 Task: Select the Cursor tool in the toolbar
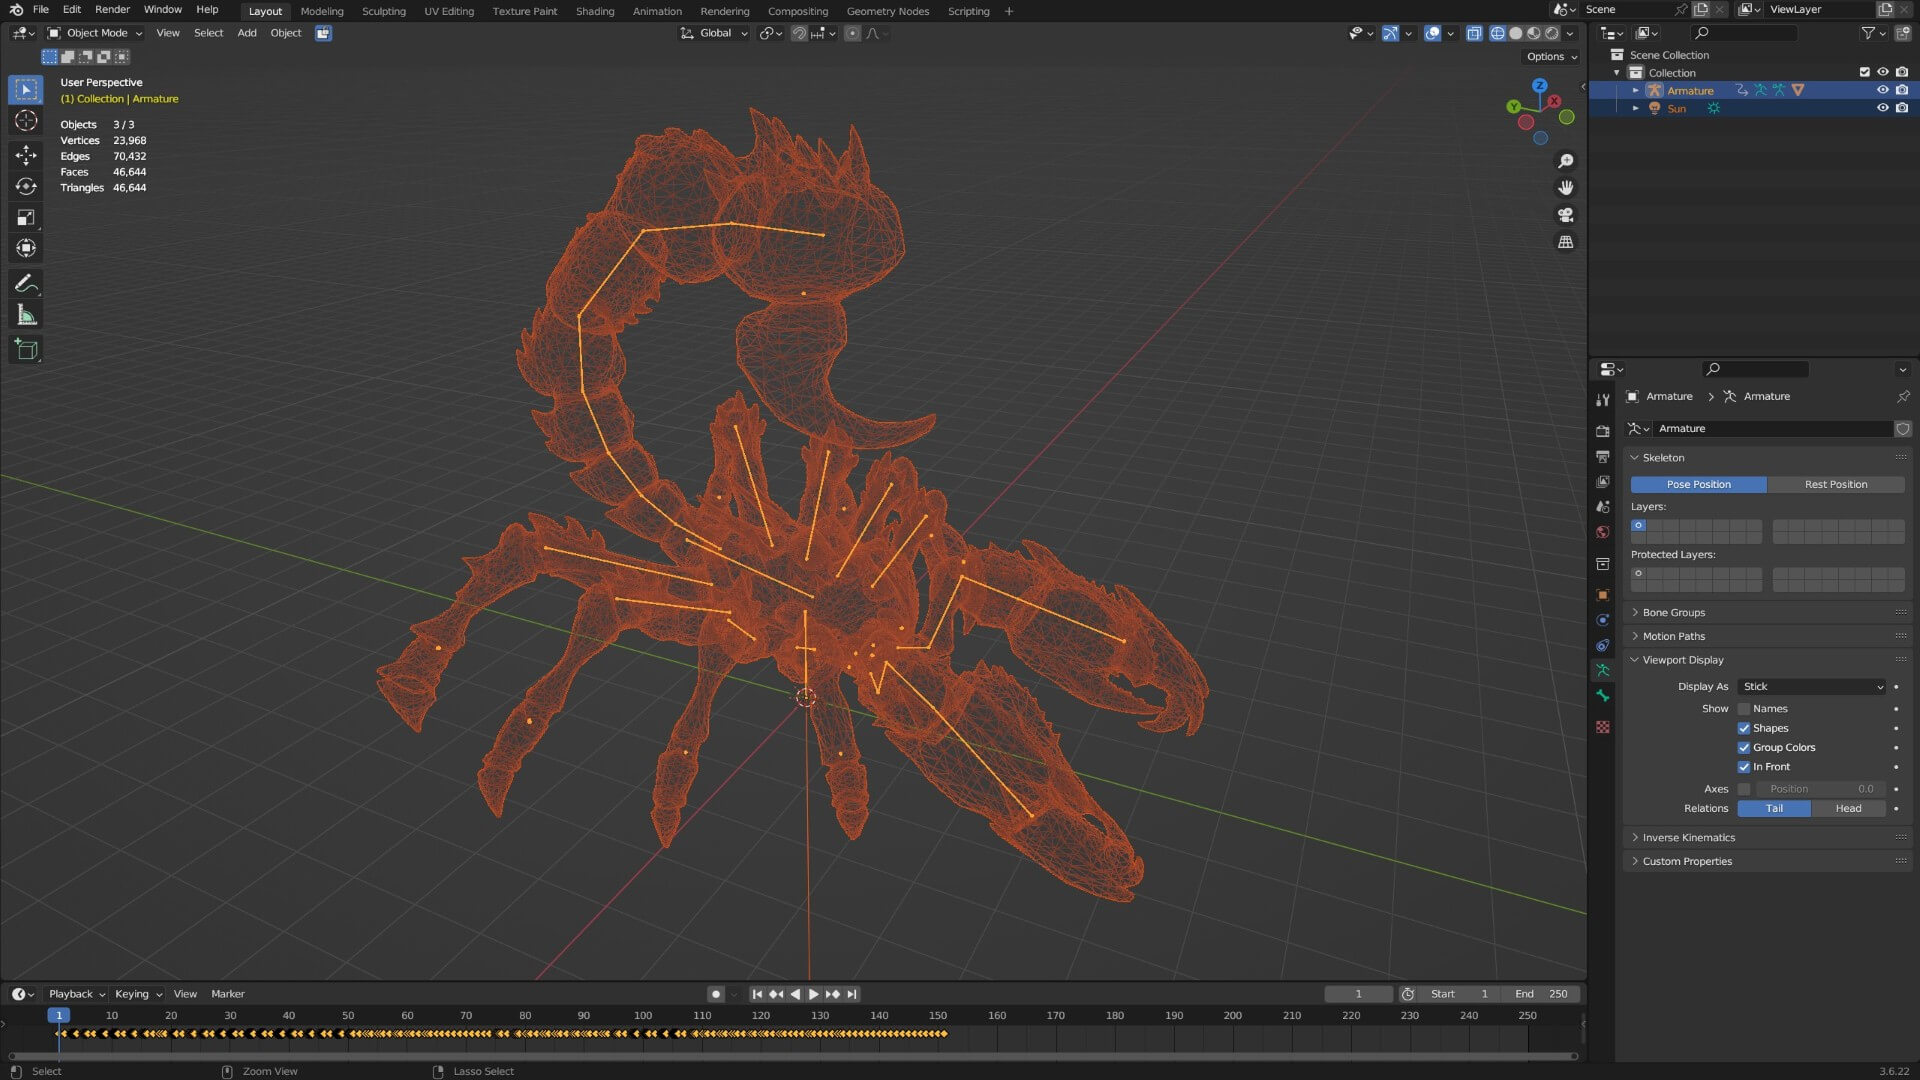click(x=26, y=121)
